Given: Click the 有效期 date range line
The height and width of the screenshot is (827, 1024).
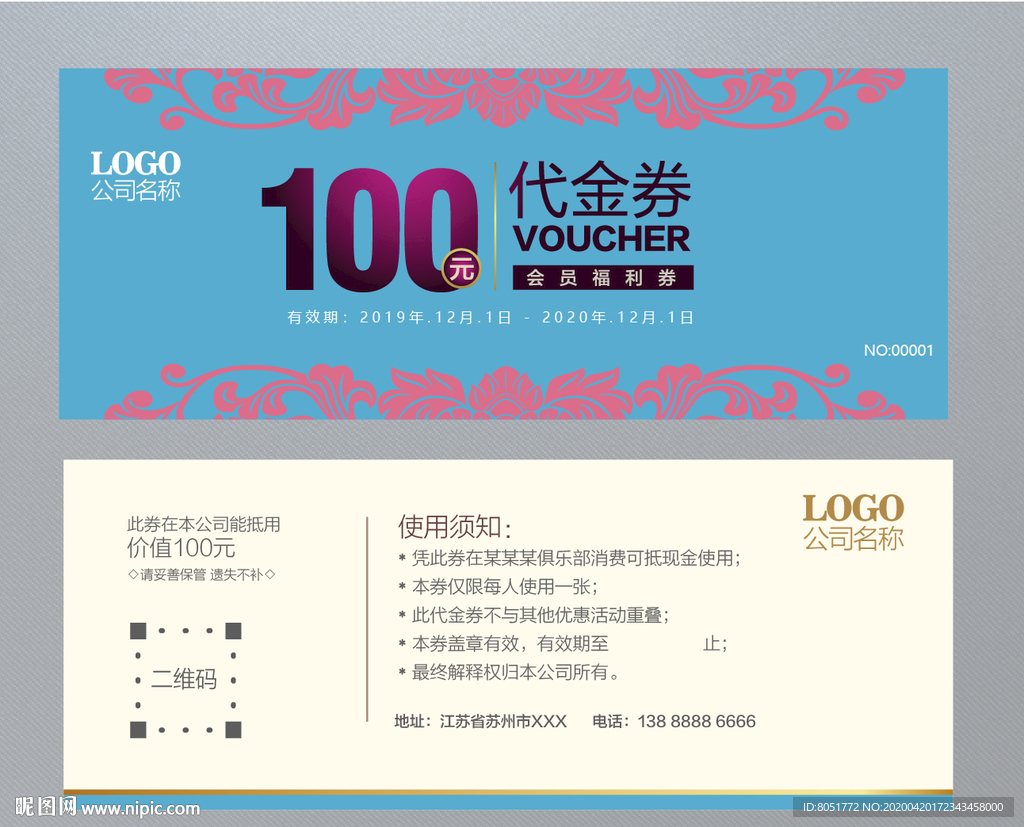Looking at the screenshot, I should pos(490,317).
